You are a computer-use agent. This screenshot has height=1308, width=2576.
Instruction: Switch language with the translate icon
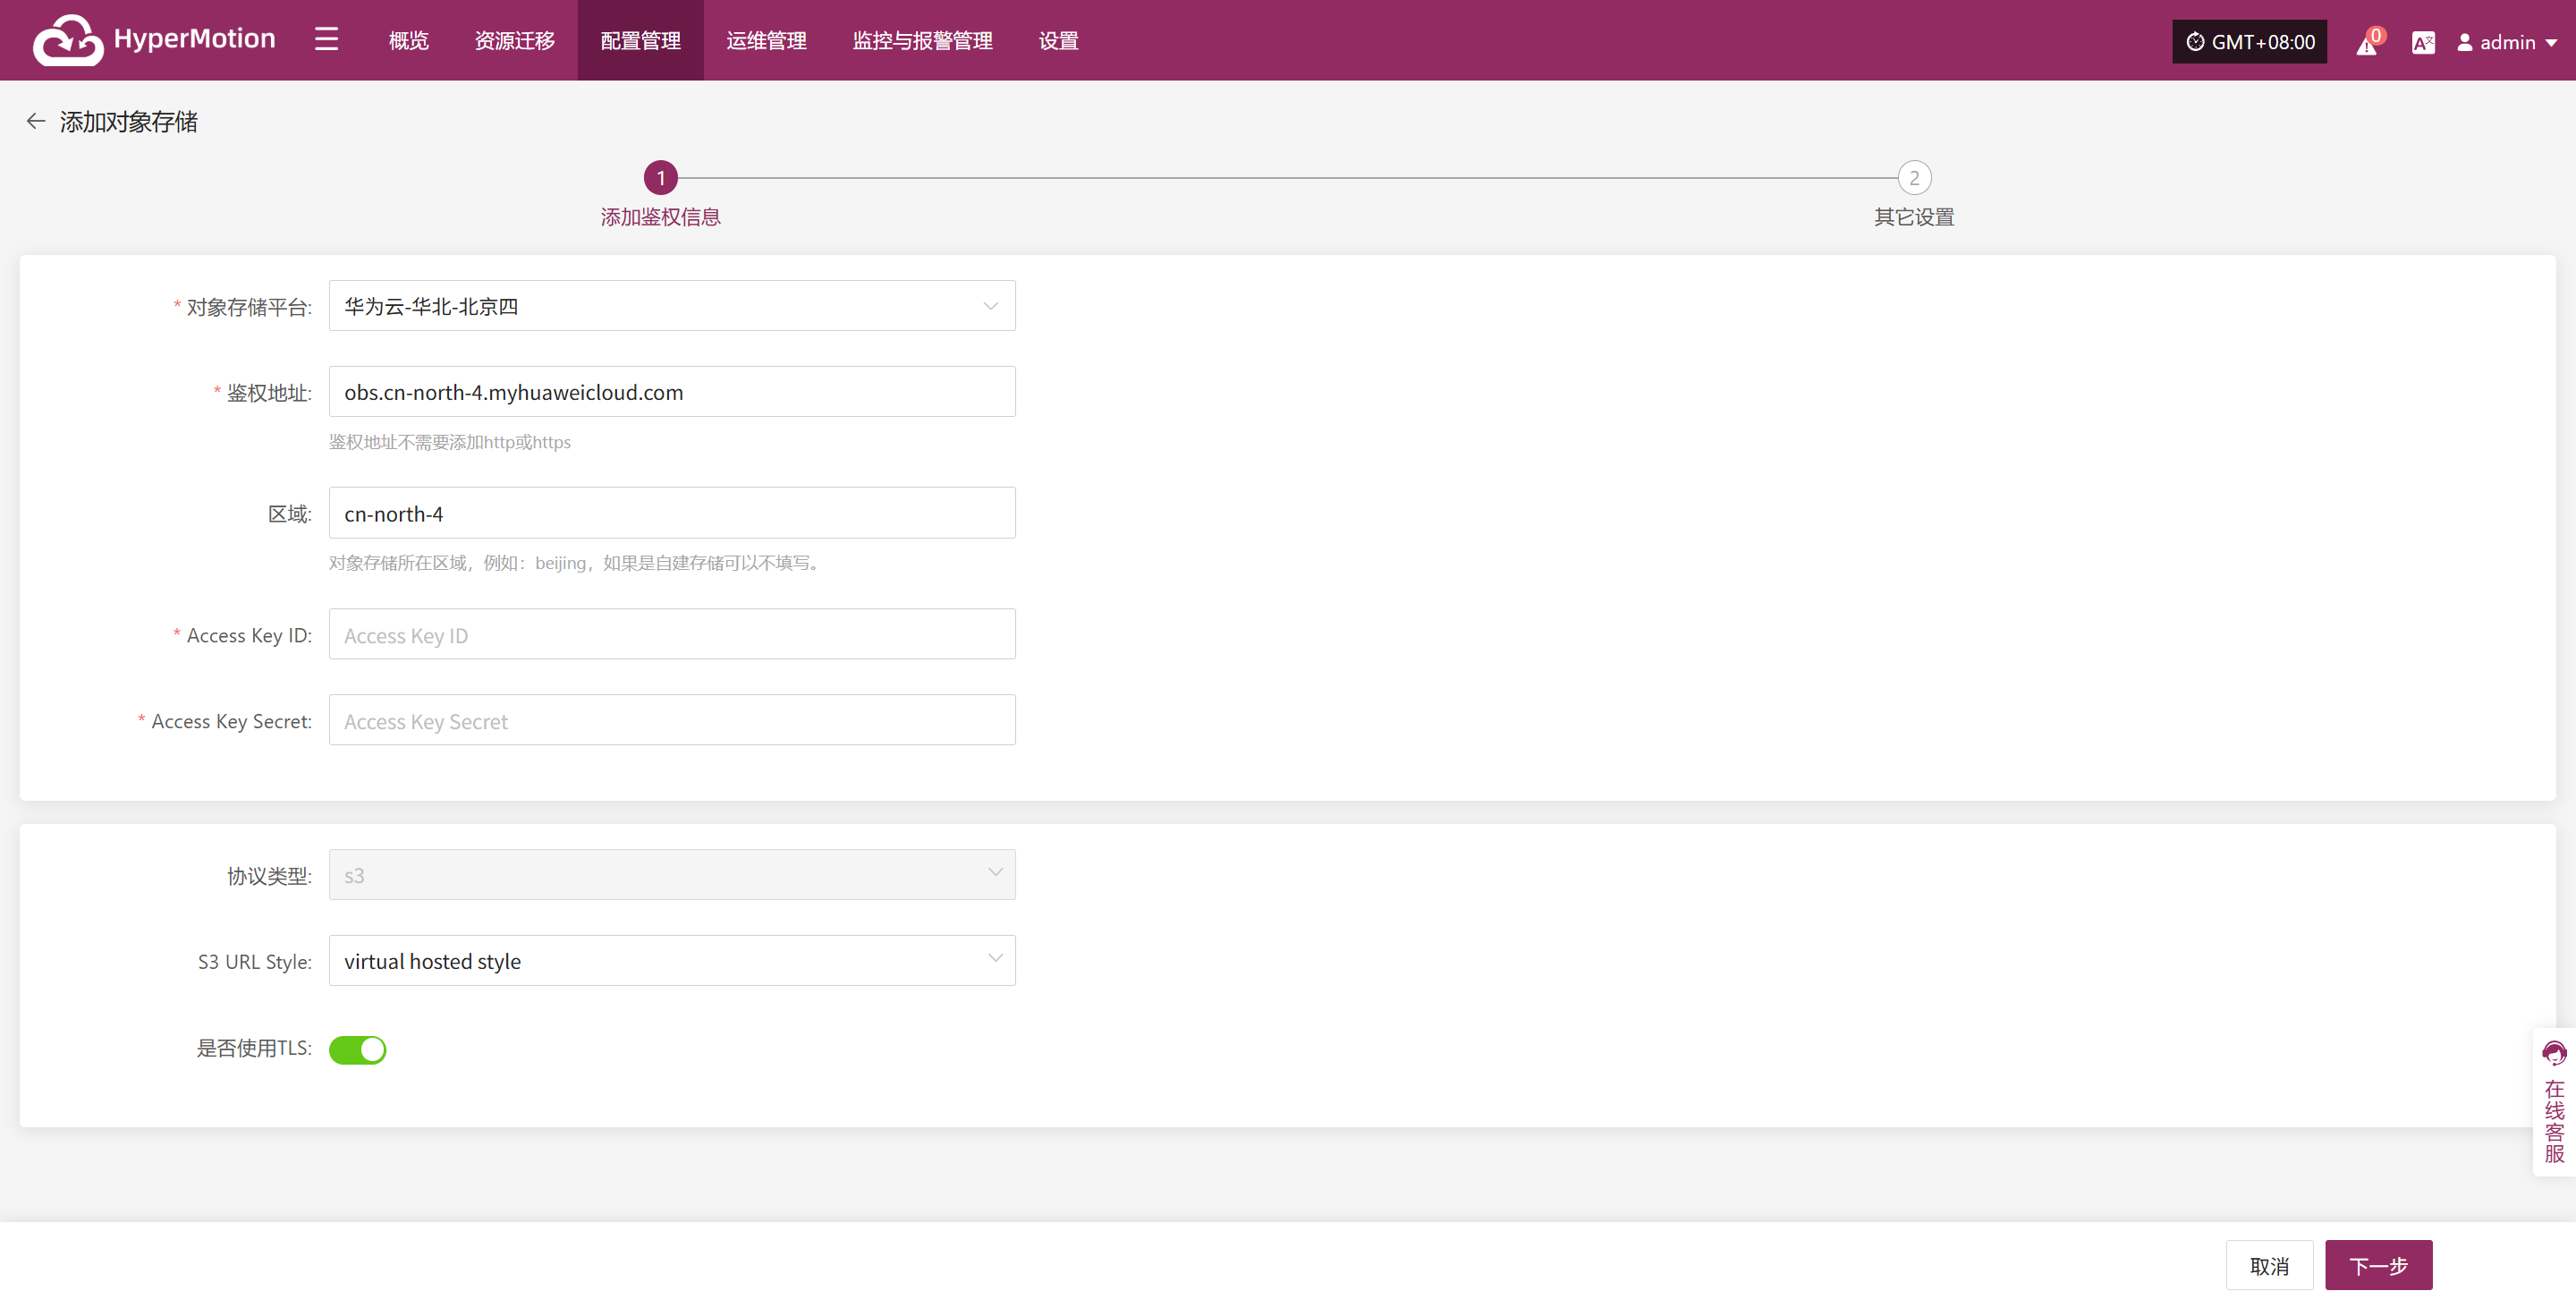click(2423, 42)
